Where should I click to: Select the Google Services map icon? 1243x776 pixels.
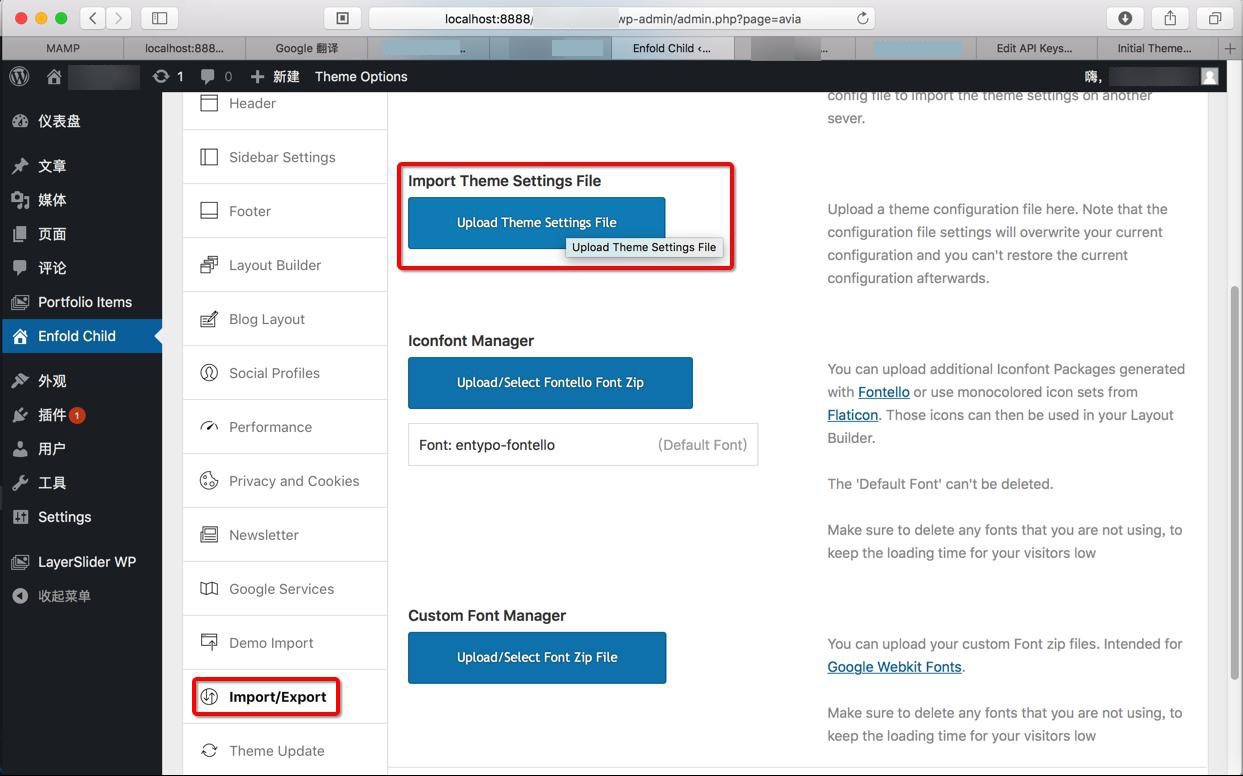tap(209, 589)
